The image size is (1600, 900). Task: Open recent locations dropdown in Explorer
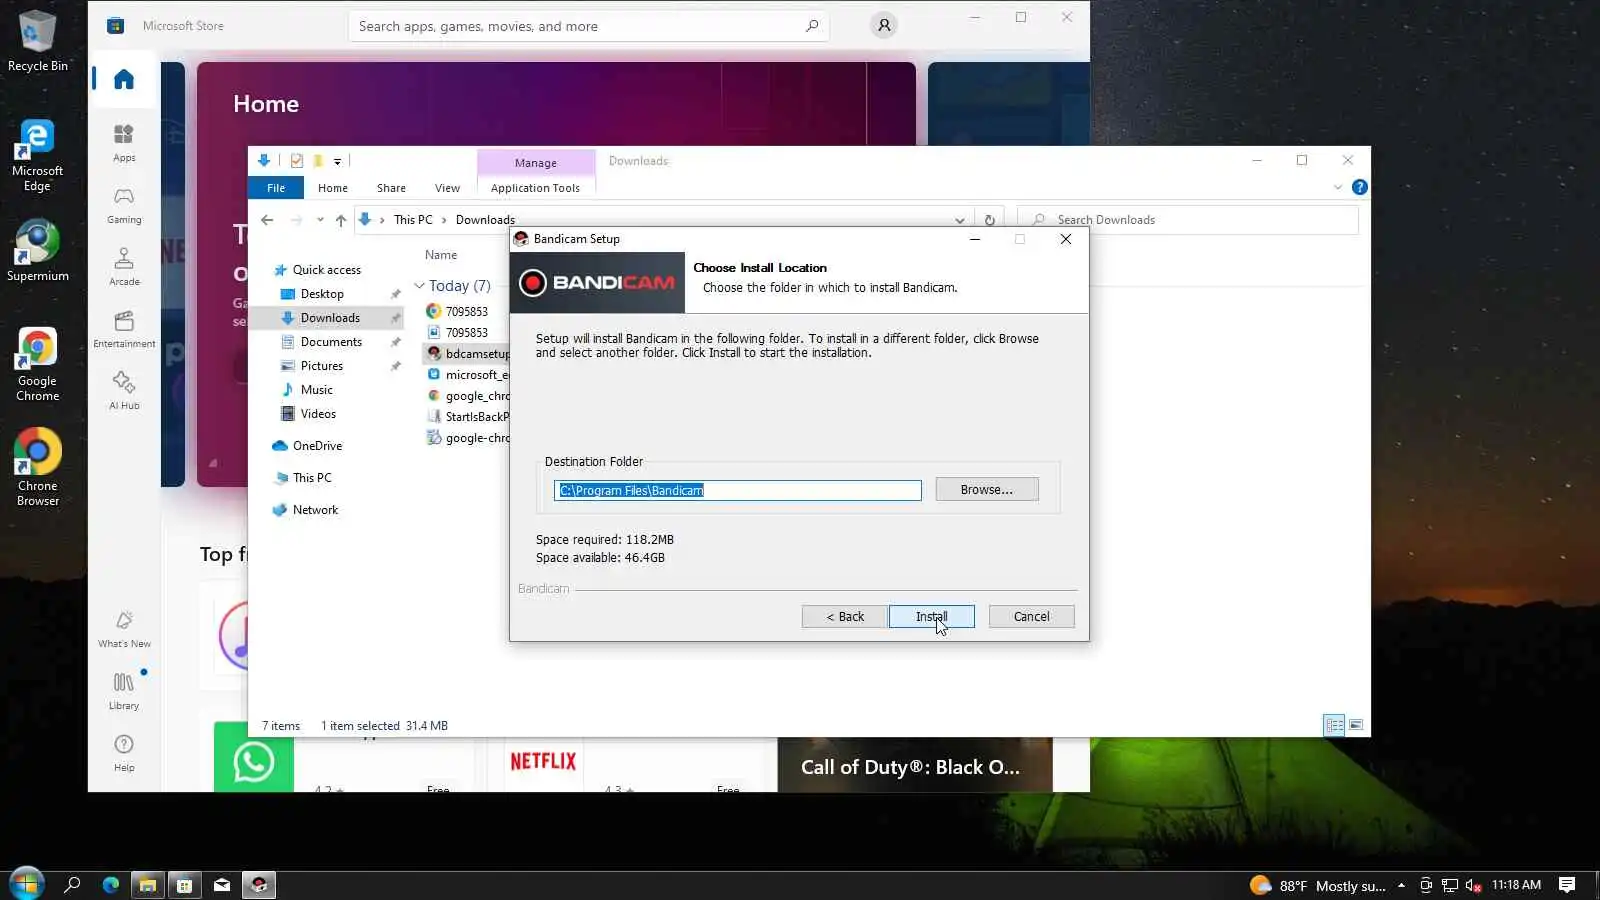click(x=320, y=220)
